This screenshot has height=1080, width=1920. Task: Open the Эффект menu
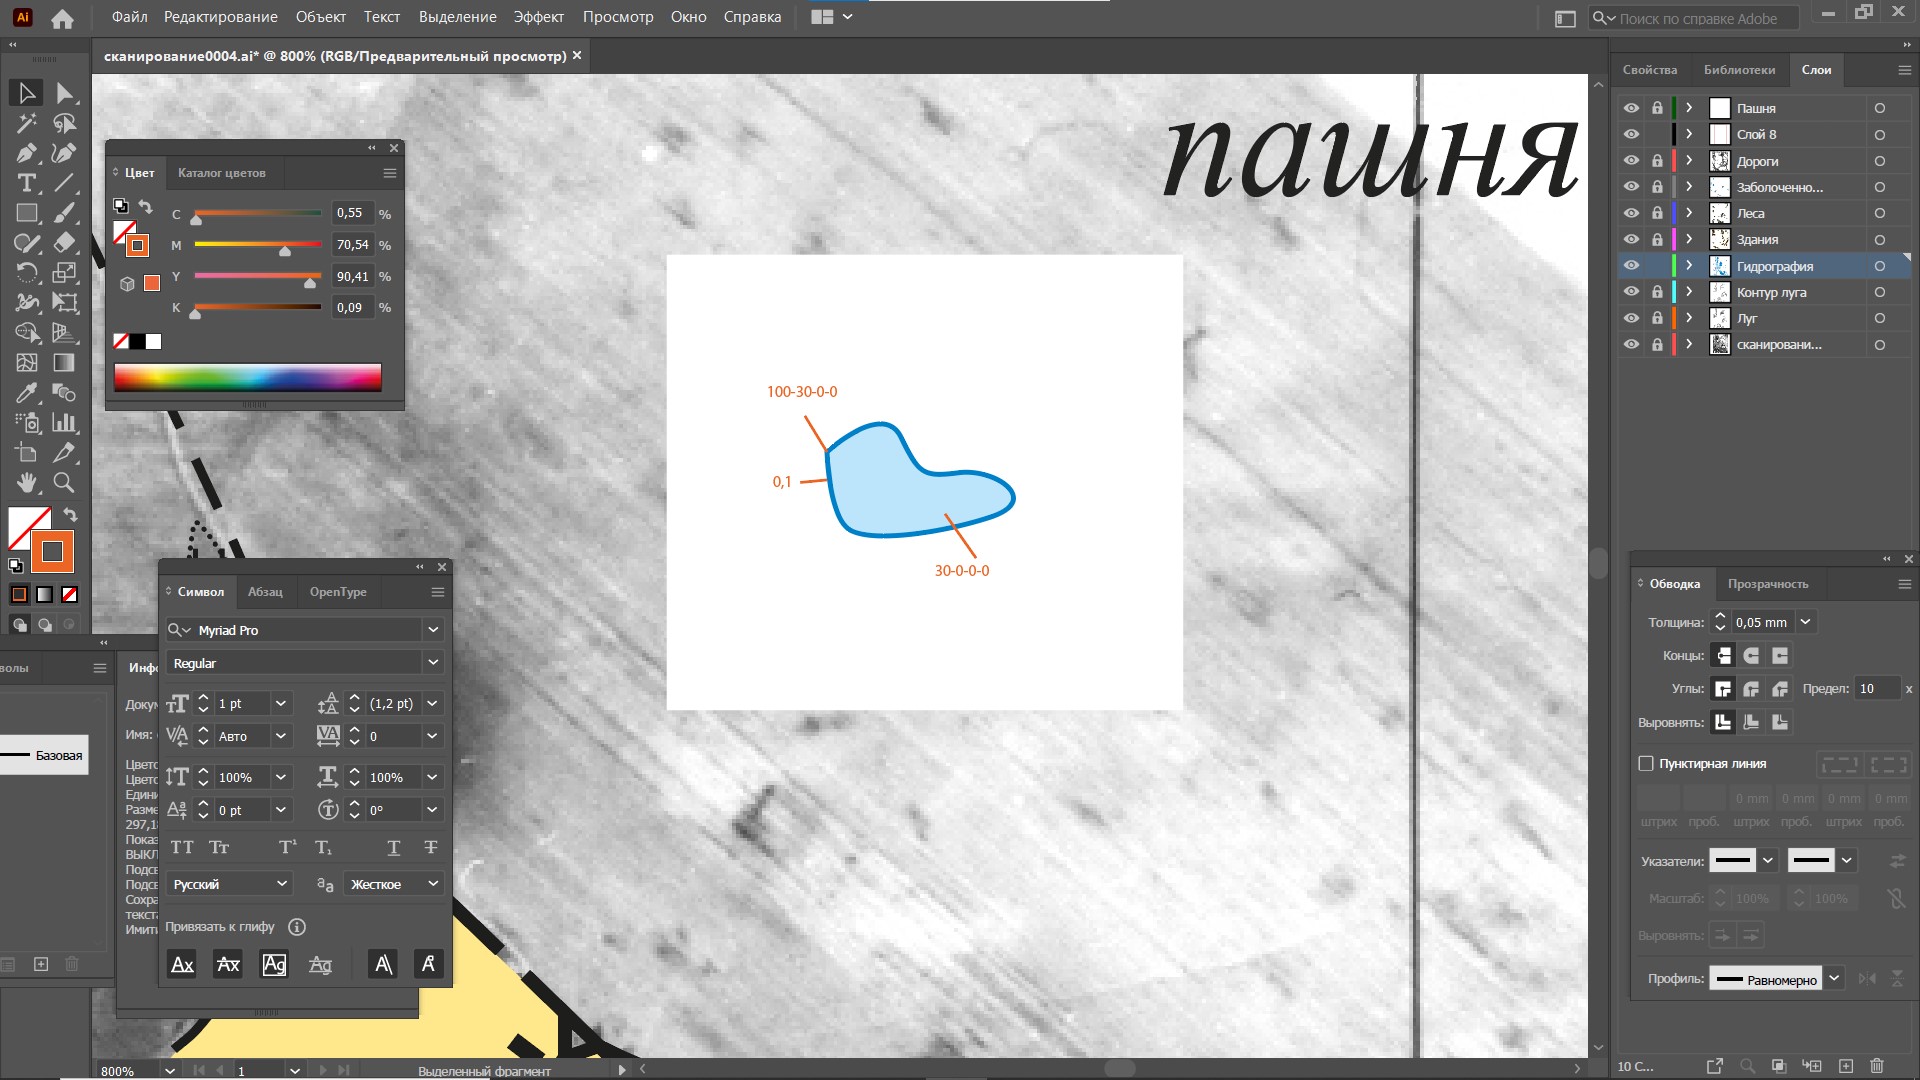click(538, 17)
